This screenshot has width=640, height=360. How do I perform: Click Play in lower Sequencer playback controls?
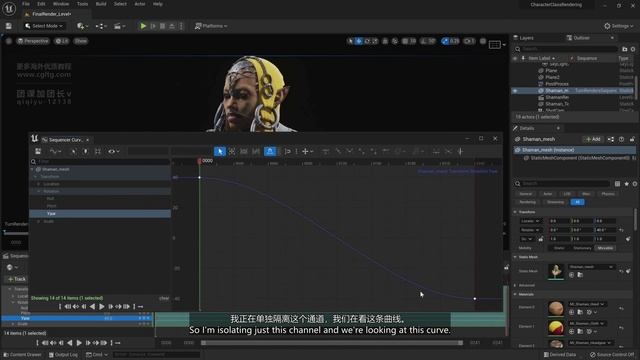point(79,343)
